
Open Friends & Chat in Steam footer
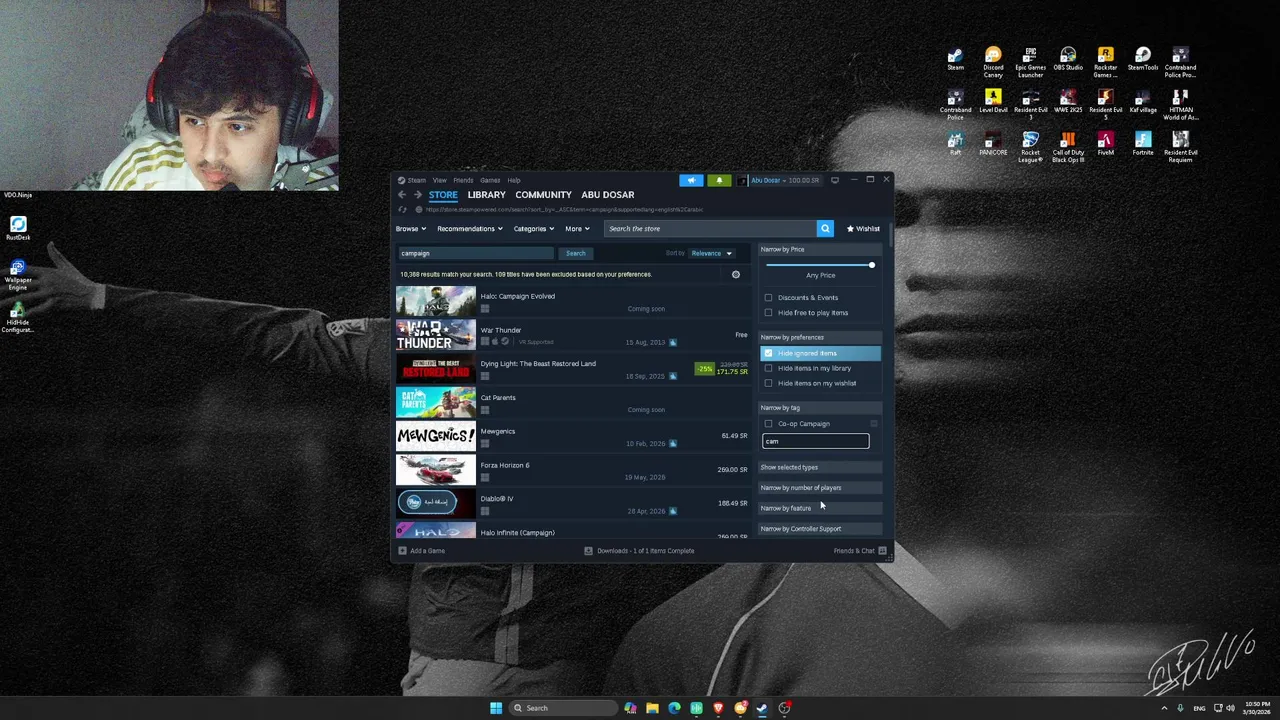(x=859, y=551)
